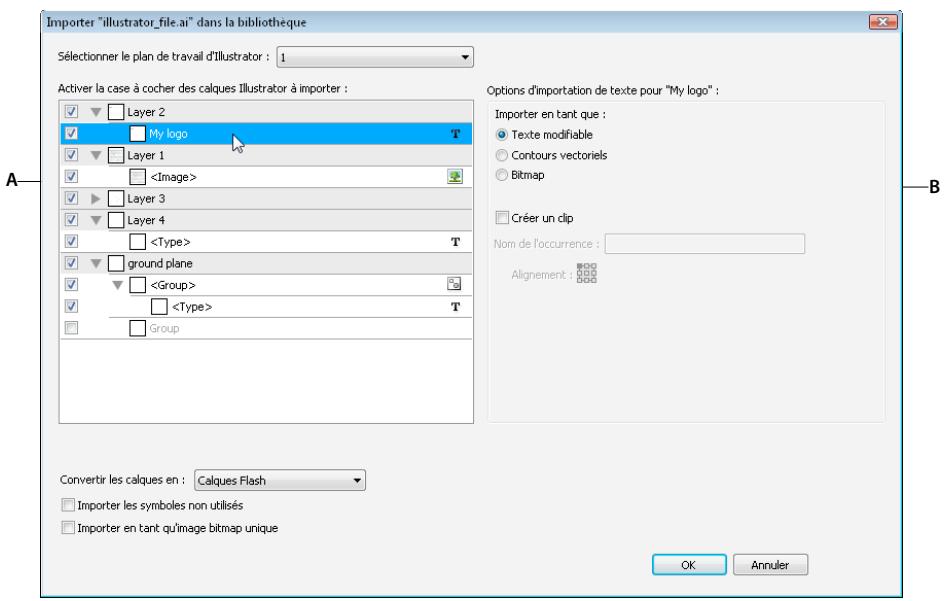
Task: Click the bitmap image icon on <Image> row
Action: pos(453,177)
